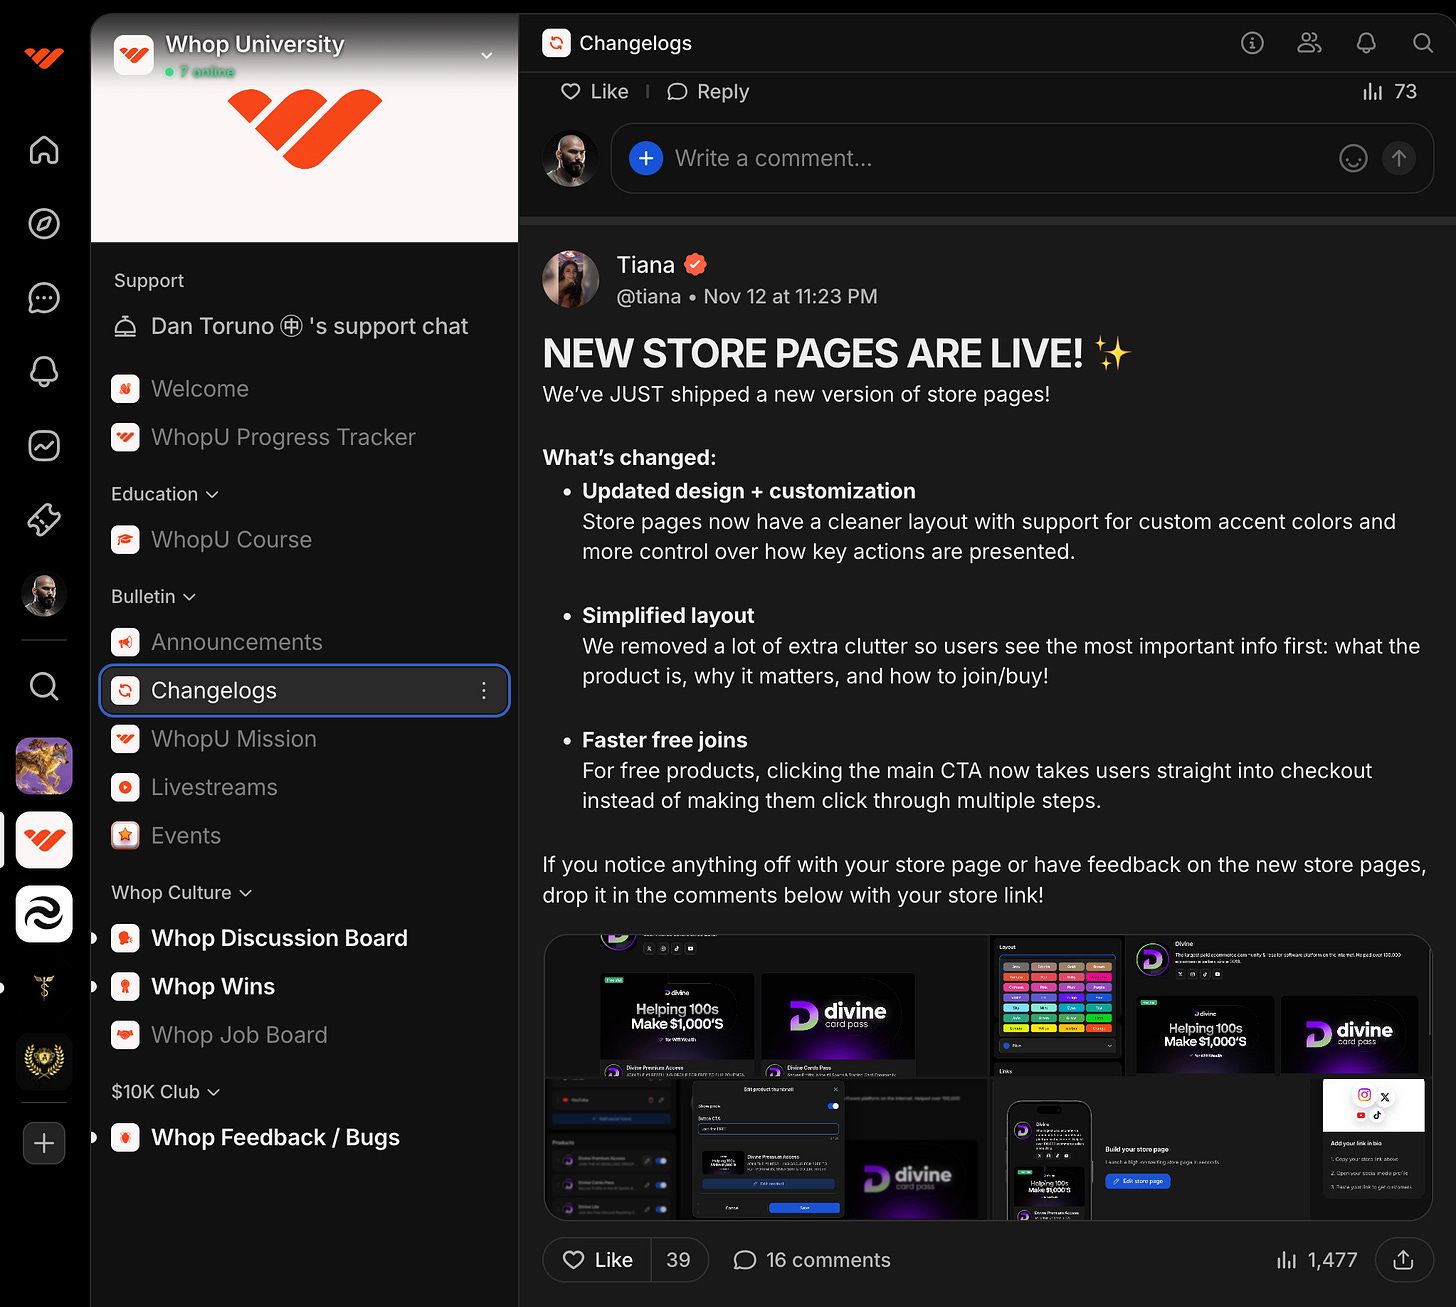Viewport: 1456px width, 1307px height.
Task: Open WhopU Progress Tracker channel
Action: [304, 437]
